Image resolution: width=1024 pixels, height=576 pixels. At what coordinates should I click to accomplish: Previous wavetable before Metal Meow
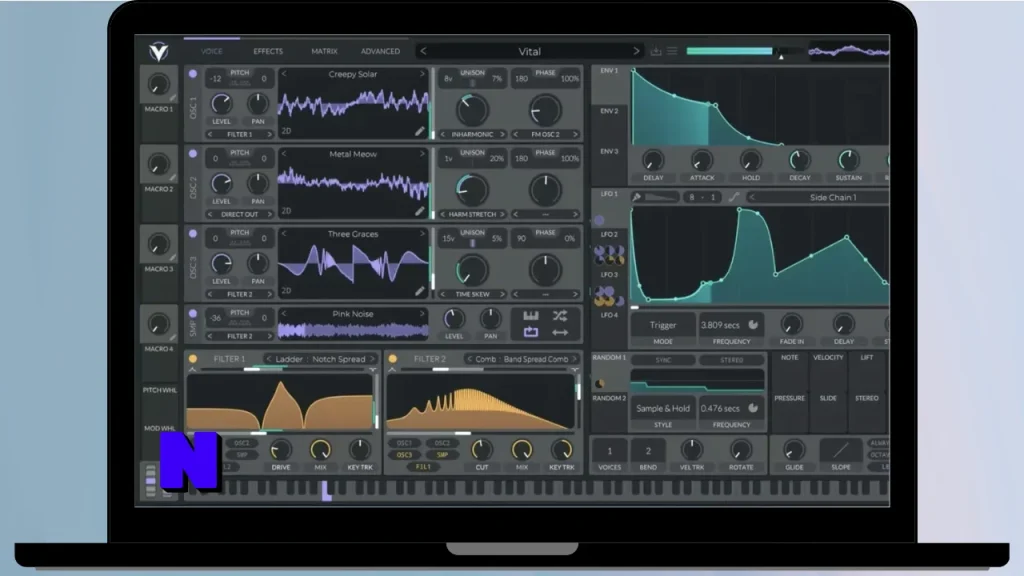point(284,153)
